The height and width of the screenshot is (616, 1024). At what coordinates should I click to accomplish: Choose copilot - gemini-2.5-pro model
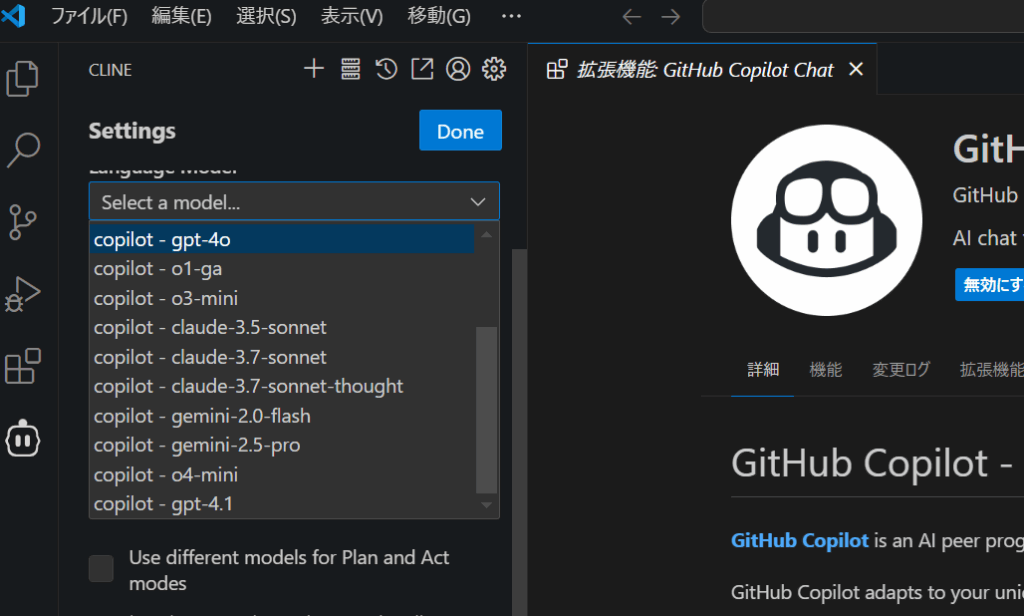pyautogui.click(x=282, y=446)
